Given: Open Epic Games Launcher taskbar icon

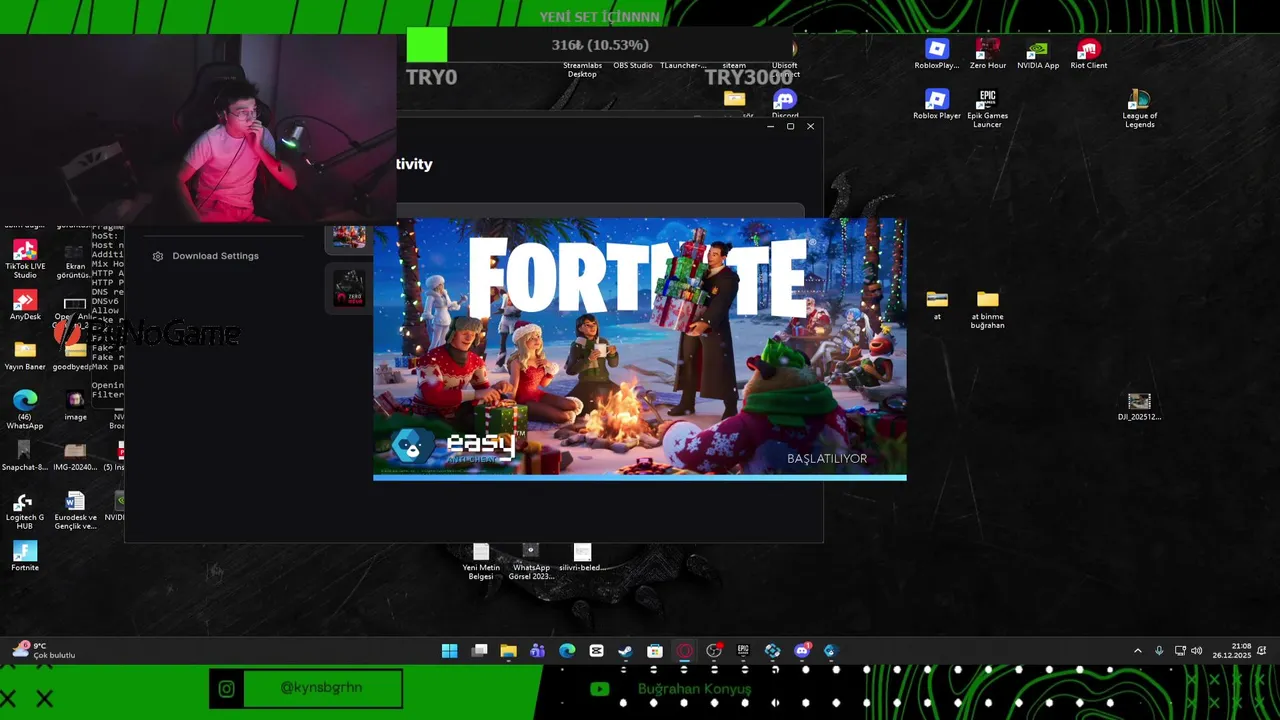Looking at the screenshot, I should point(743,651).
